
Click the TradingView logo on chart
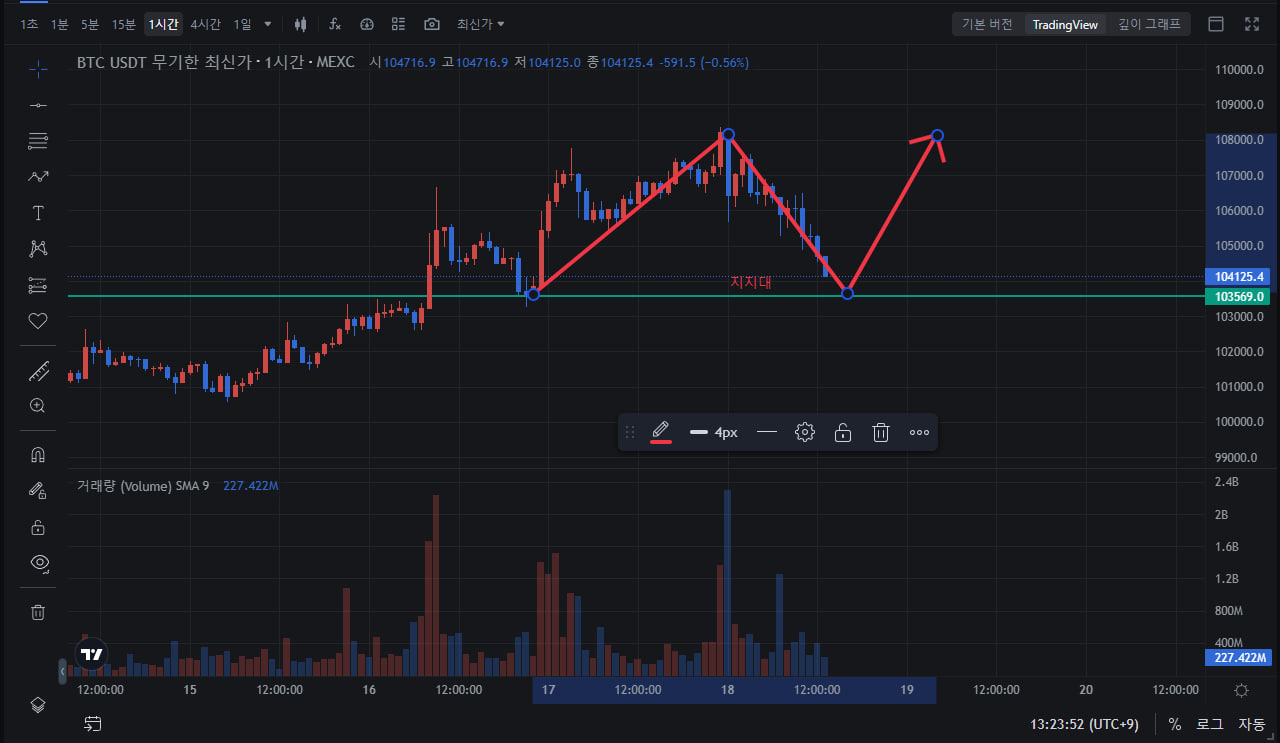pyautogui.click(x=92, y=656)
